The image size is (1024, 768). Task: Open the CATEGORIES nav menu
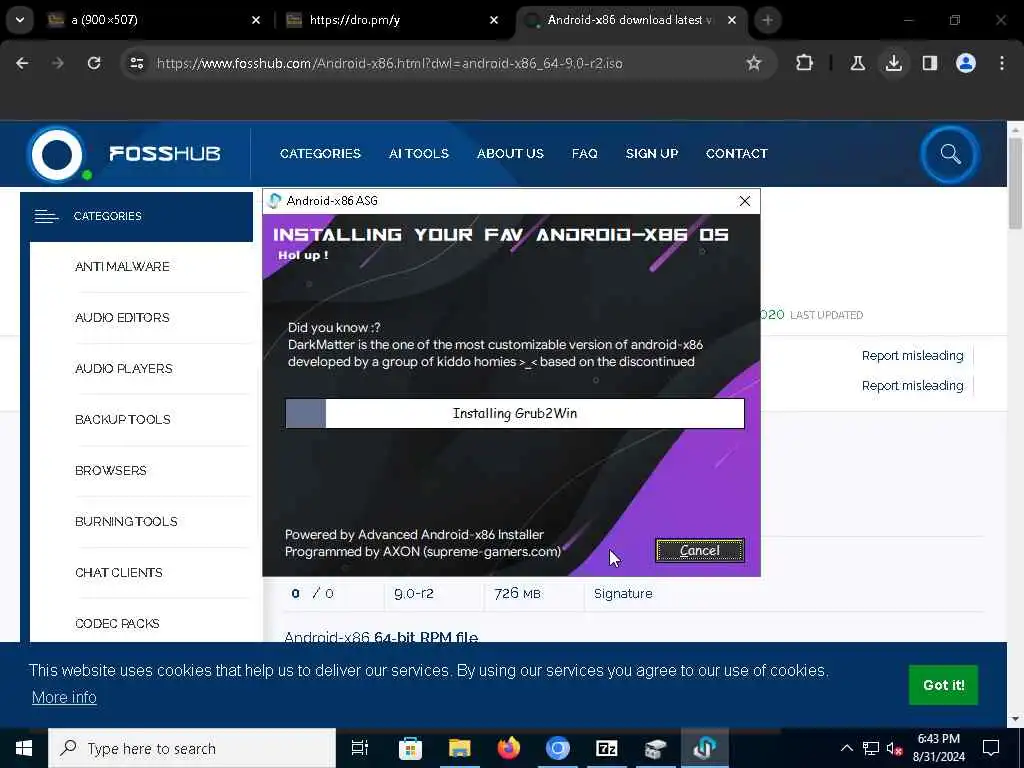[x=320, y=153]
